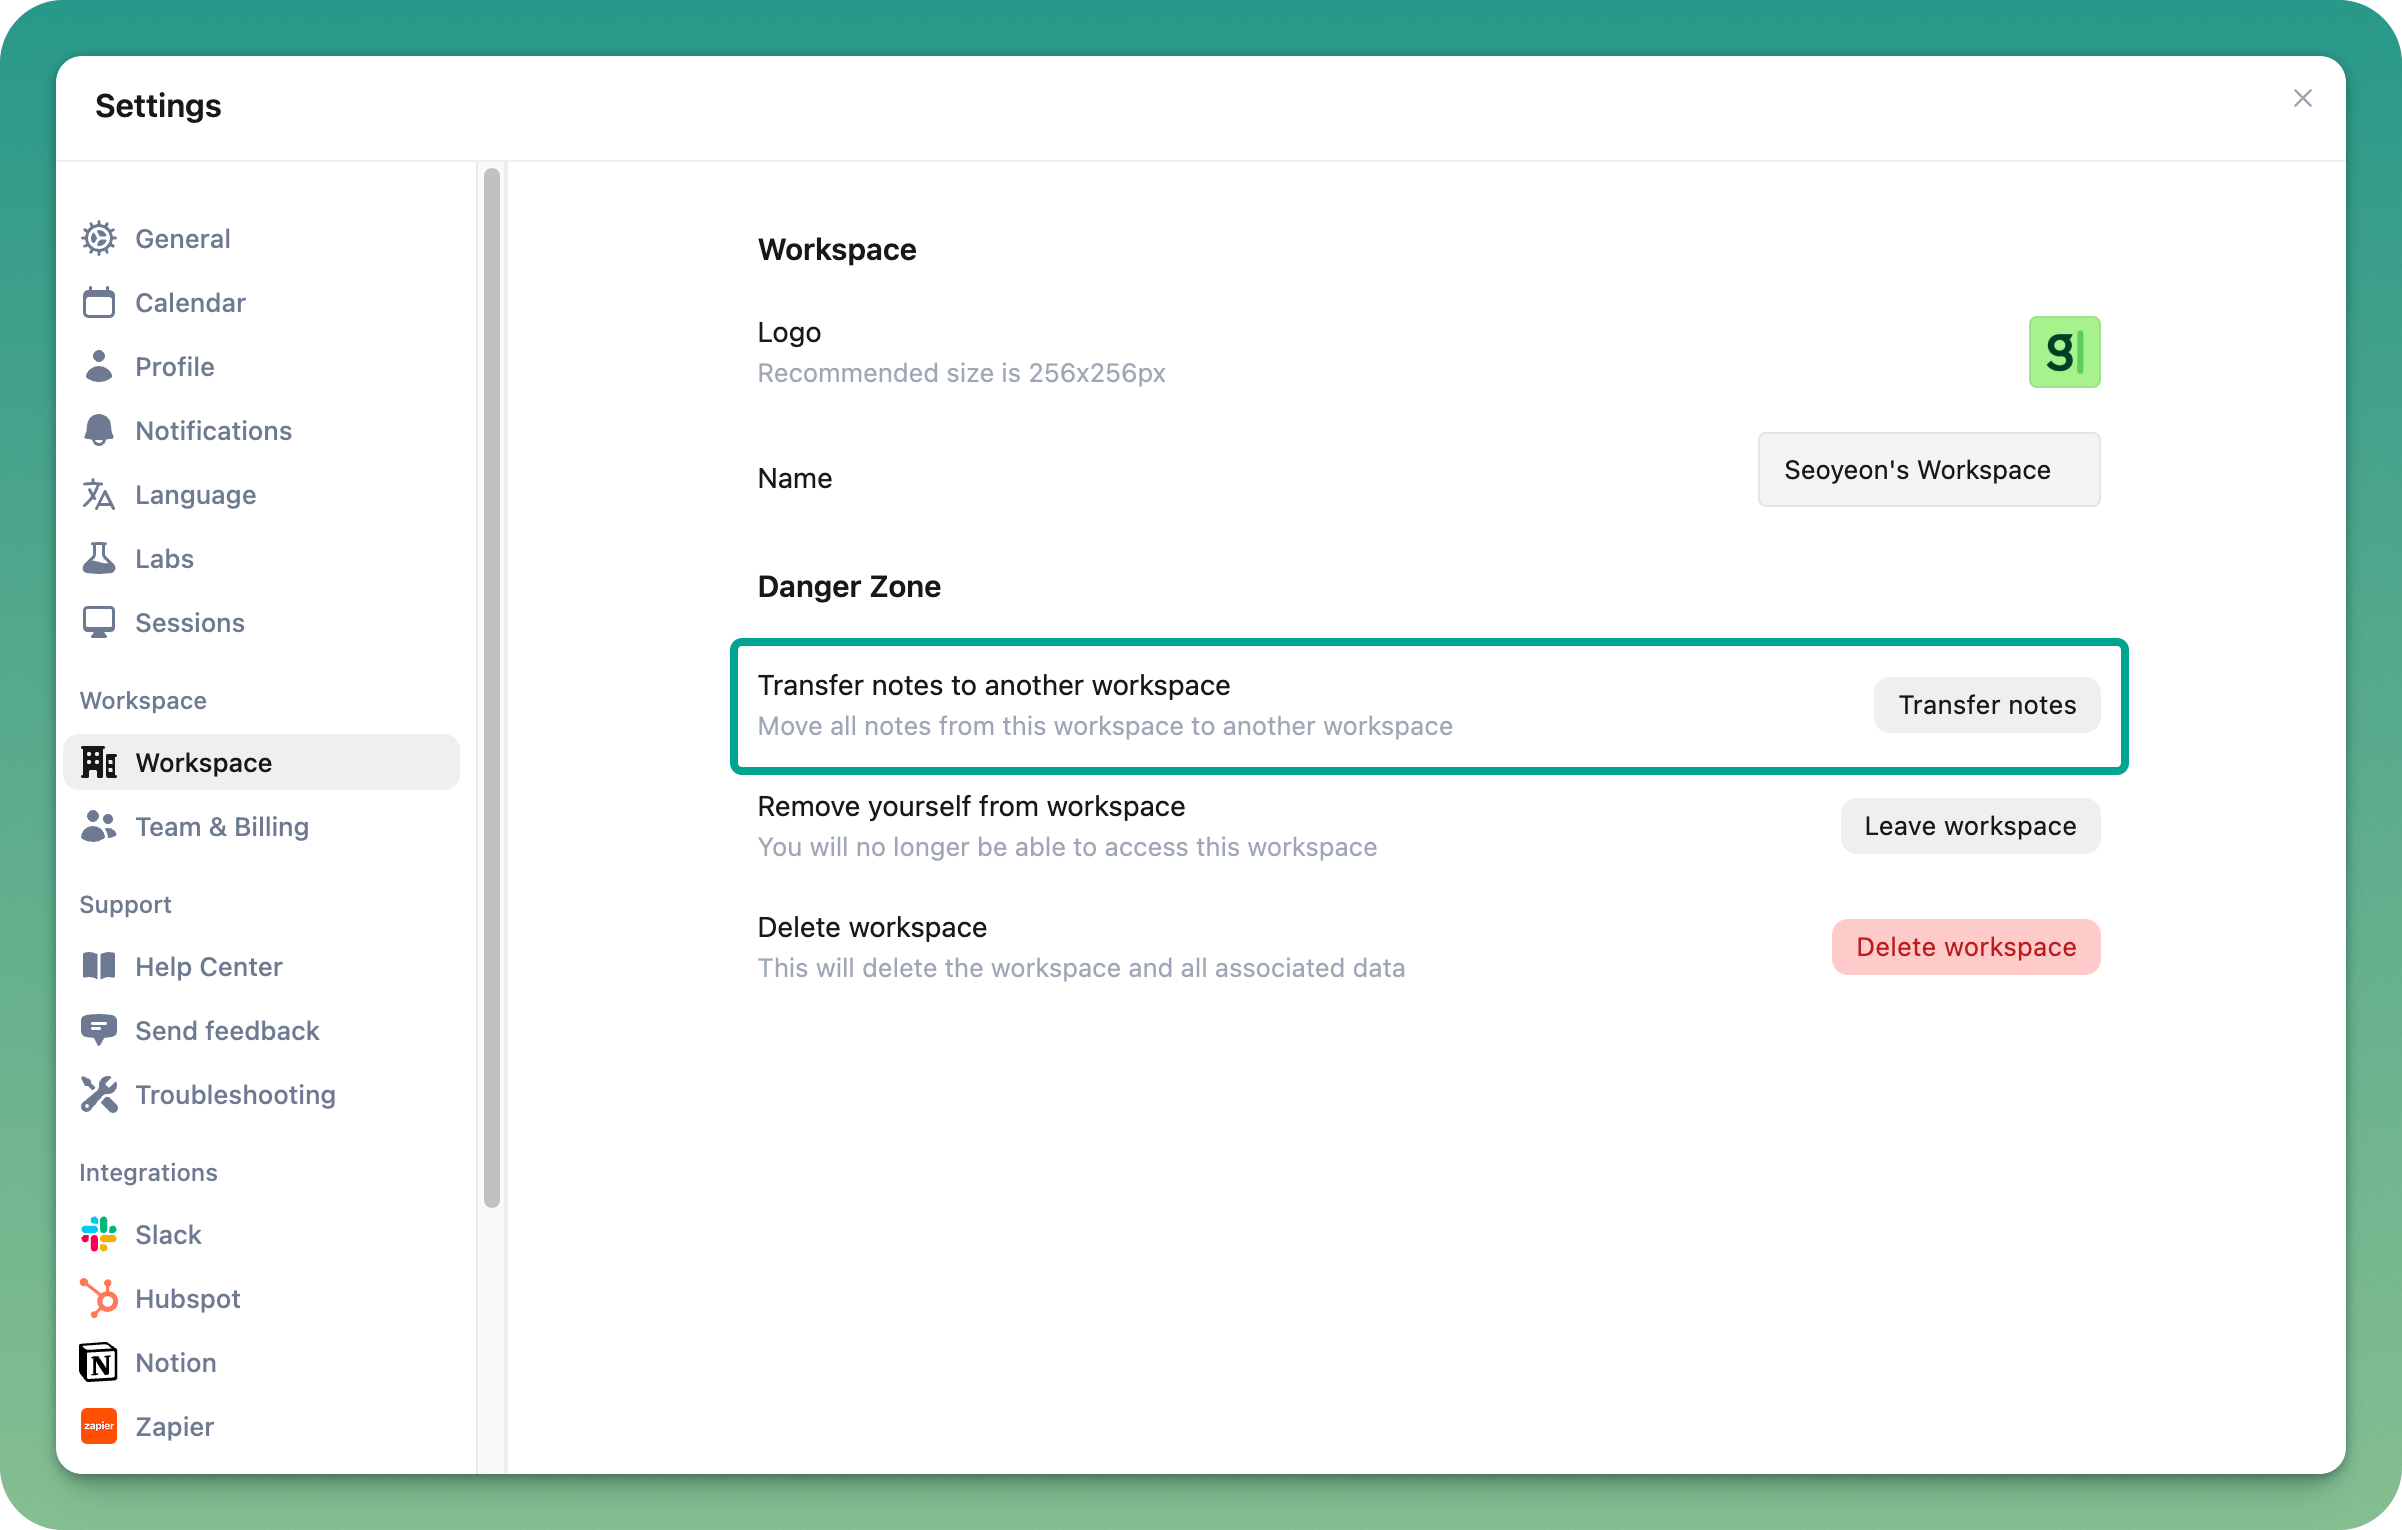Screen dimensions: 2402x1530
Task: Open the Calendar settings icon
Action: pos(99,303)
